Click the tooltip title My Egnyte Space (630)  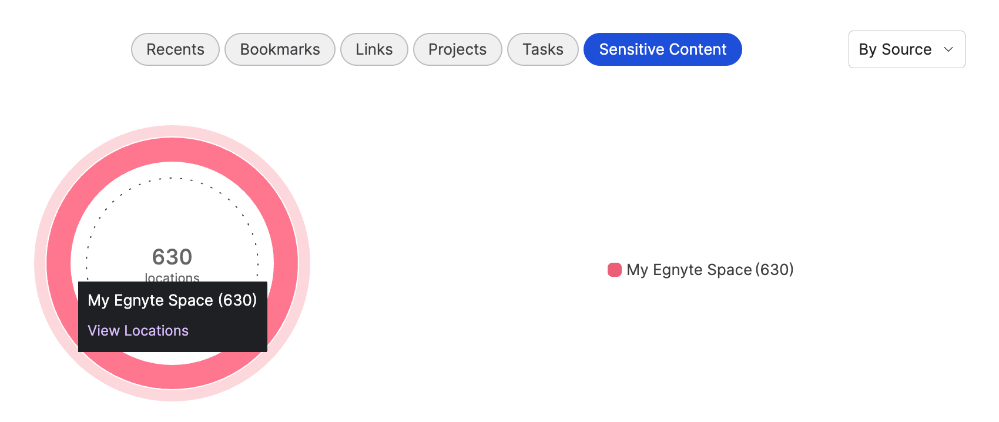[x=172, y=301]
